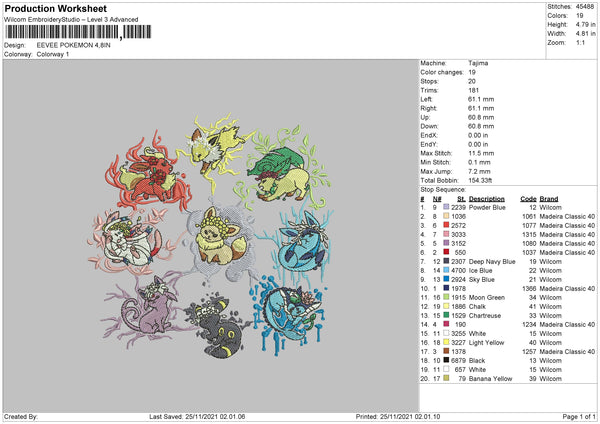Click the Powder Blue color swatch

[x=446, y=207]
